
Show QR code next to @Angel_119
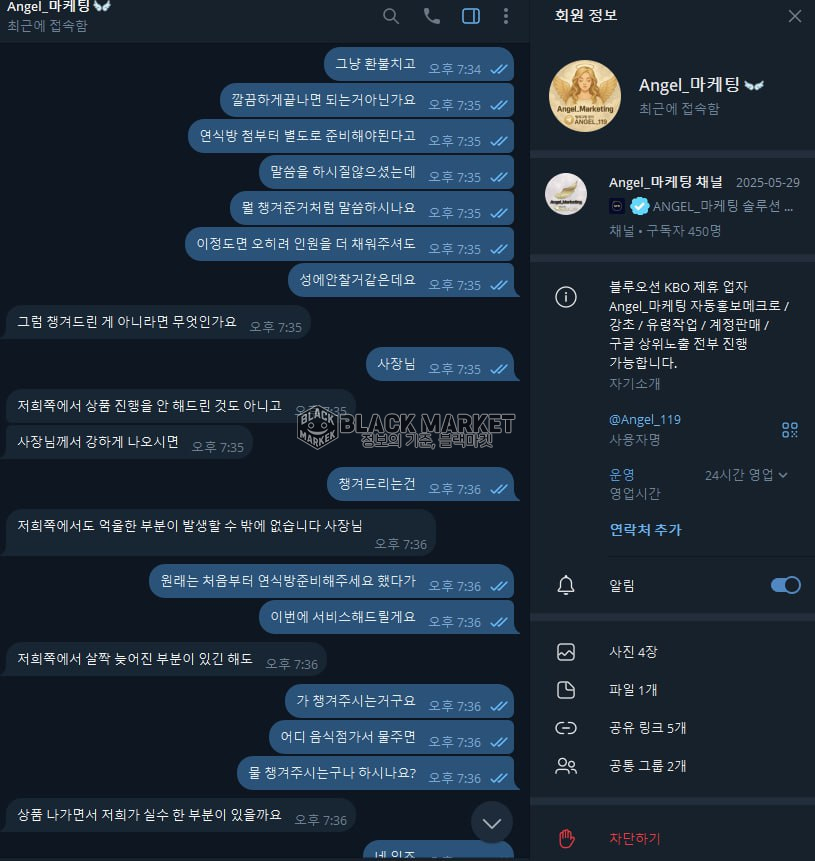(x=789, y=429)
